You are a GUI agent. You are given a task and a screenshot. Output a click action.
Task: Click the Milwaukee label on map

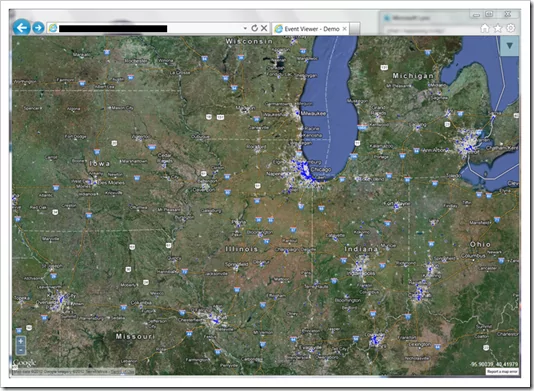tap(313, 113)
